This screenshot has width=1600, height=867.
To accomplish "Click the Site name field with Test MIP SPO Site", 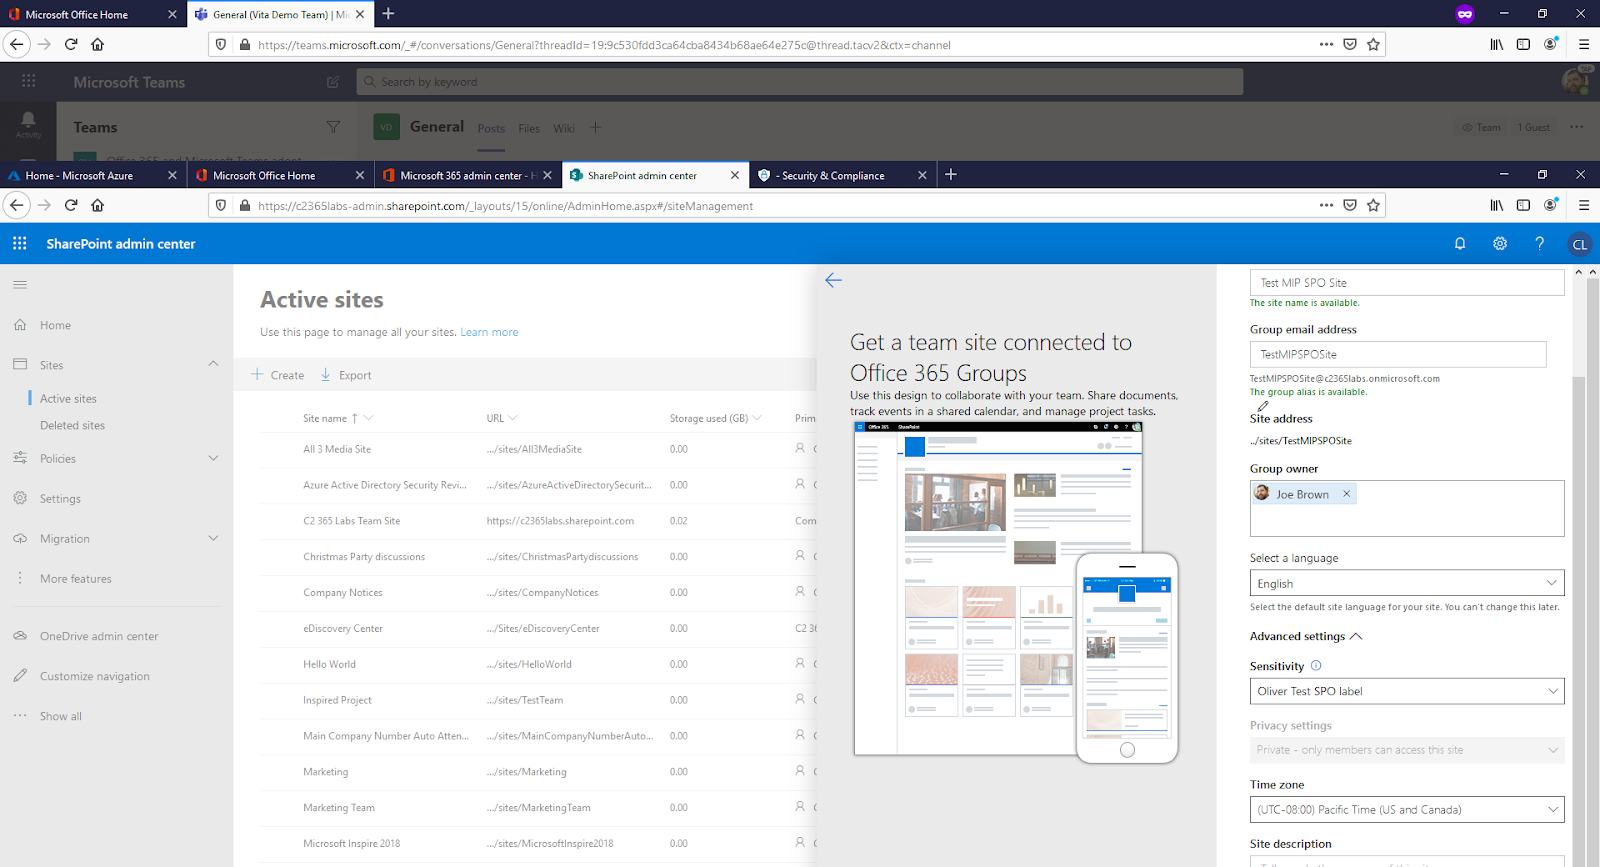I will 1407,283.
